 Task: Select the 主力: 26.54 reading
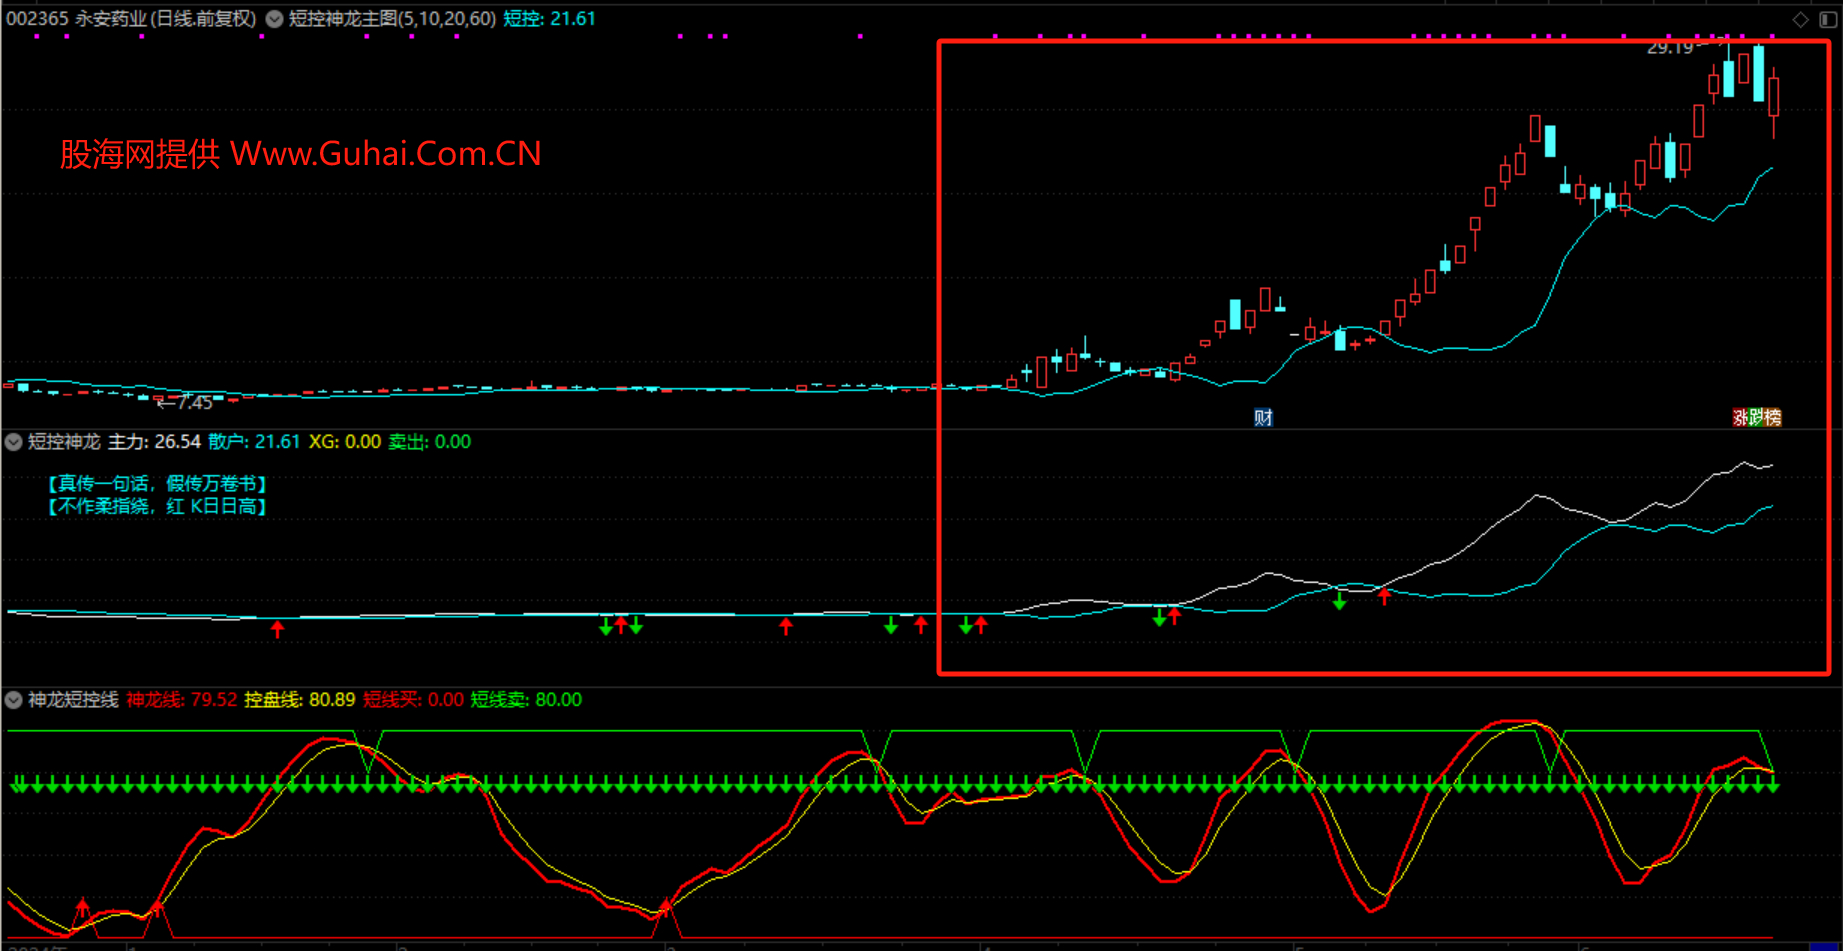tap(154, 442)
